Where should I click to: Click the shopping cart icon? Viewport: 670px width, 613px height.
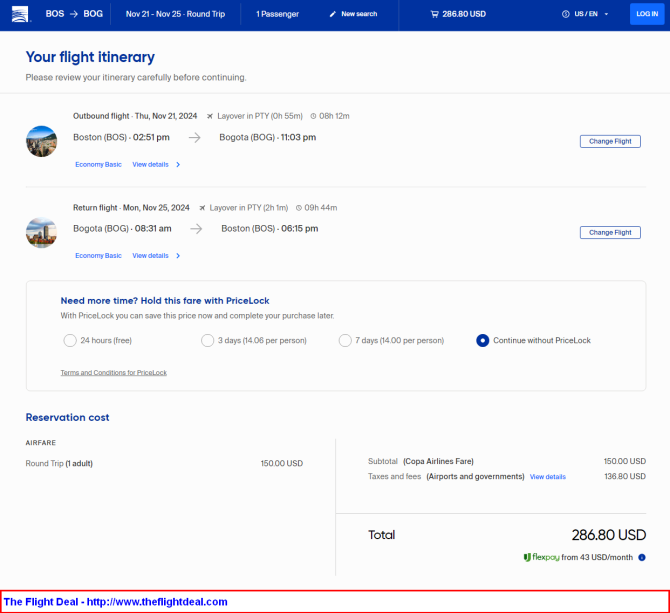pos(434,14)
